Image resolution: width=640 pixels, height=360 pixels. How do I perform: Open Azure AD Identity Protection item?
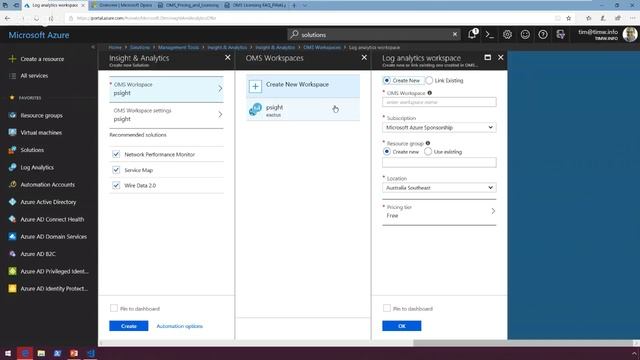pyautogui.click(x=54, y=289)
